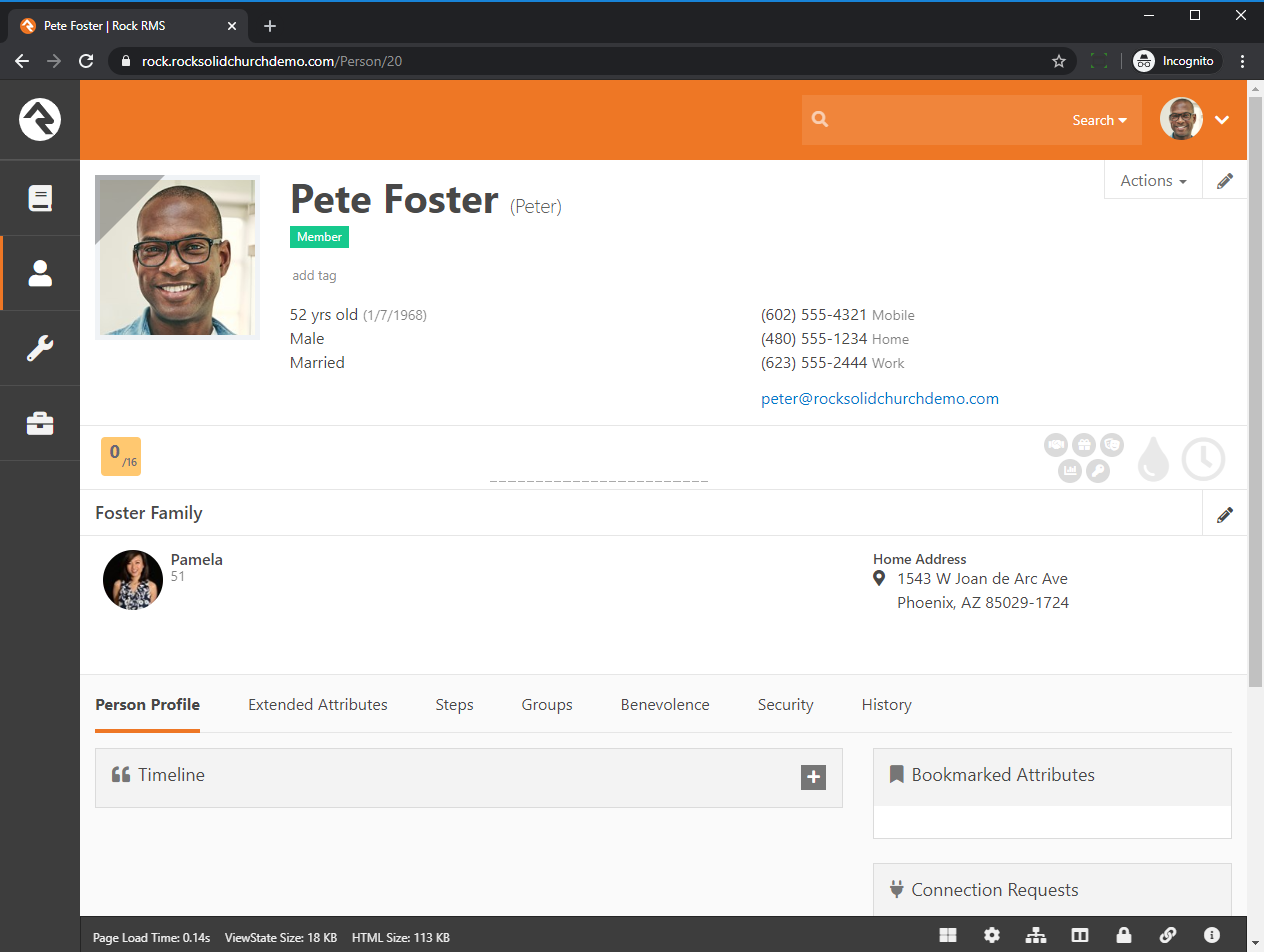1264x952 pixels.
Task: Open child pages sitemap icon in admin bar
Action: tap(1036, 935)
